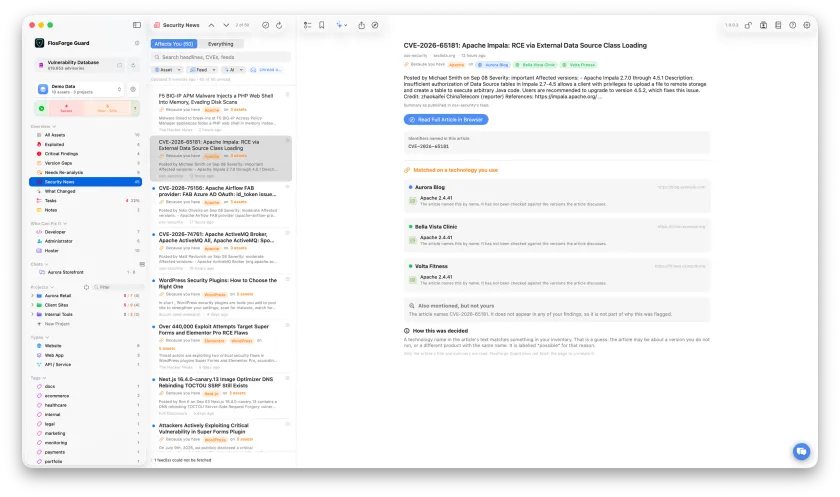The width and height of the screenshot is (840, 497).
Task: Toggle the sidebar panel icon
Action: click(x=137, y=25)
